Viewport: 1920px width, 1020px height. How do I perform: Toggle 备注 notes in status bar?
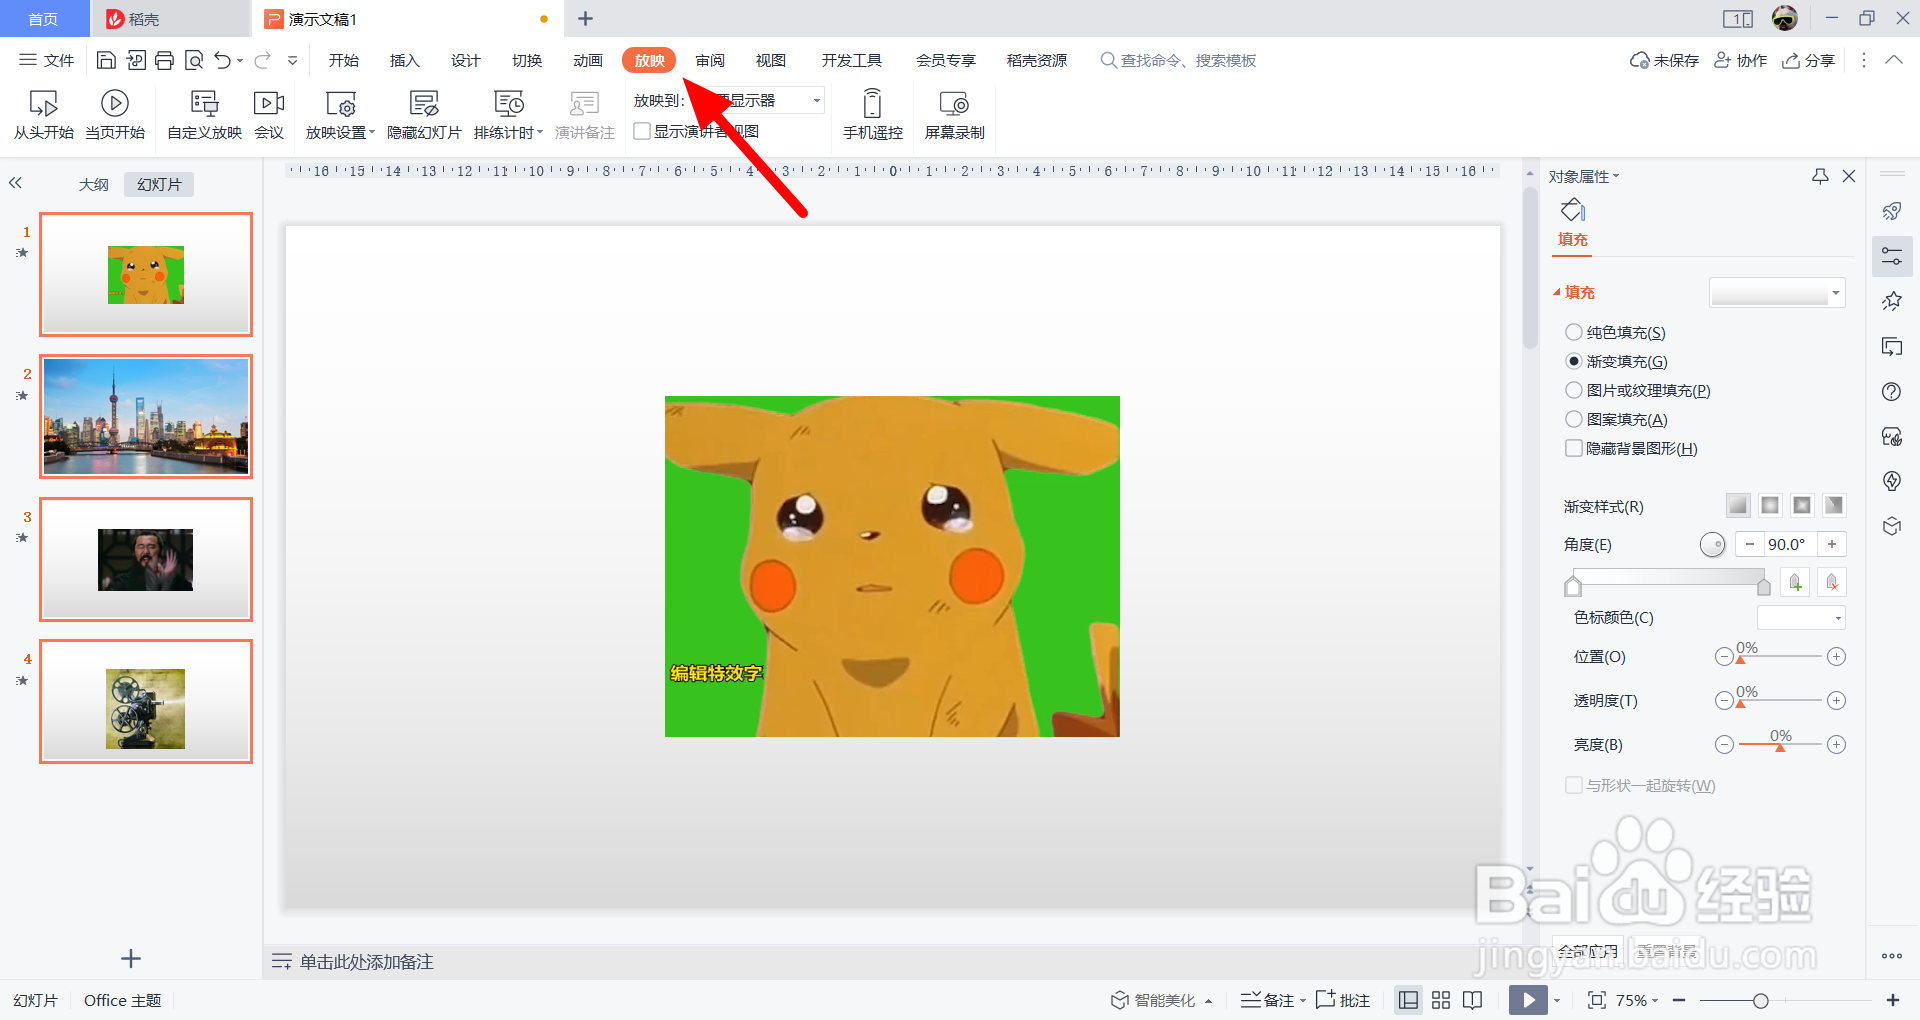1268,1000
